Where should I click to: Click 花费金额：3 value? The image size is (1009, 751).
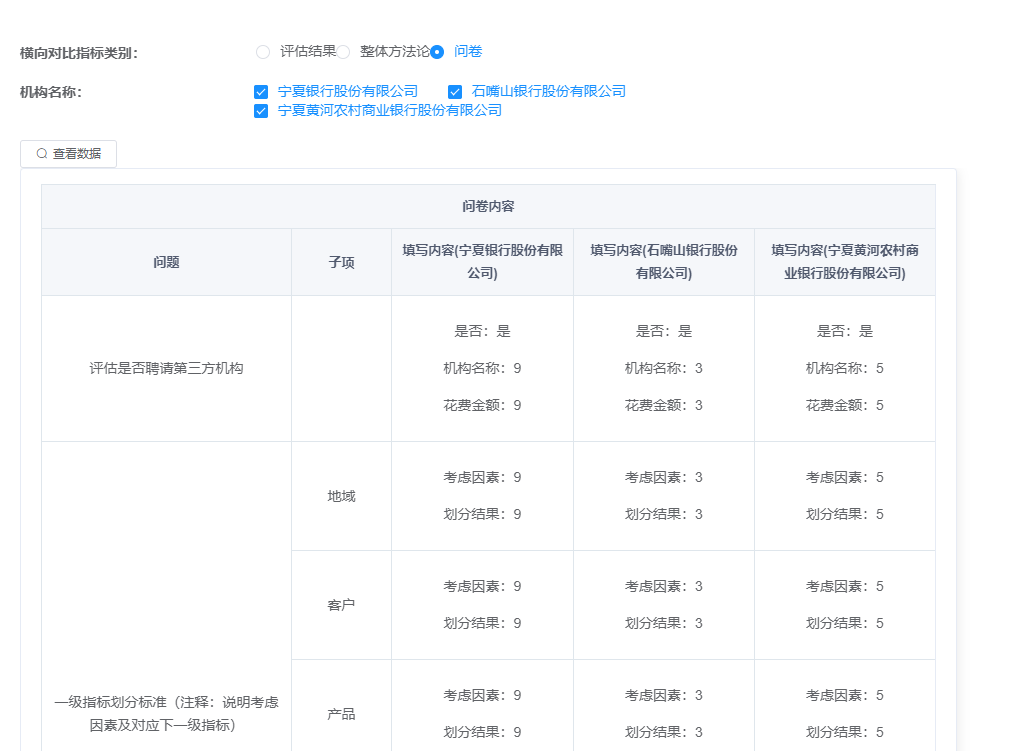pos(664,405)
